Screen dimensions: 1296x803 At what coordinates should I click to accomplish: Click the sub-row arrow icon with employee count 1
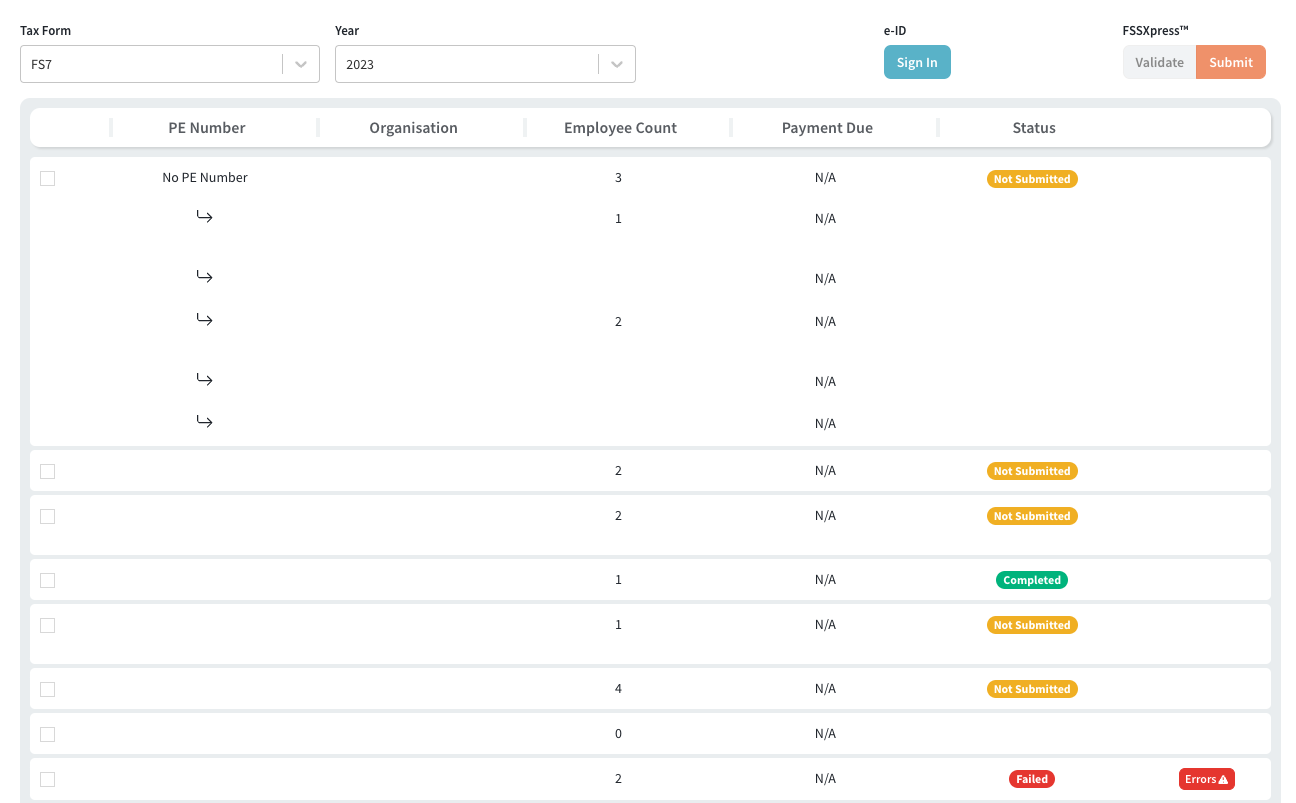click(204, 217)
